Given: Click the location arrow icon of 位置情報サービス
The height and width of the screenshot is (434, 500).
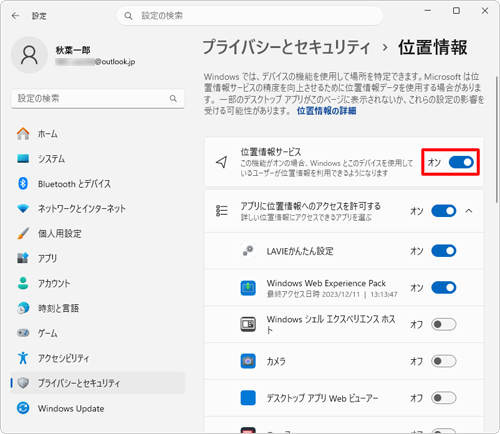Looking at the screenshot, I should (x=222, y=162).
